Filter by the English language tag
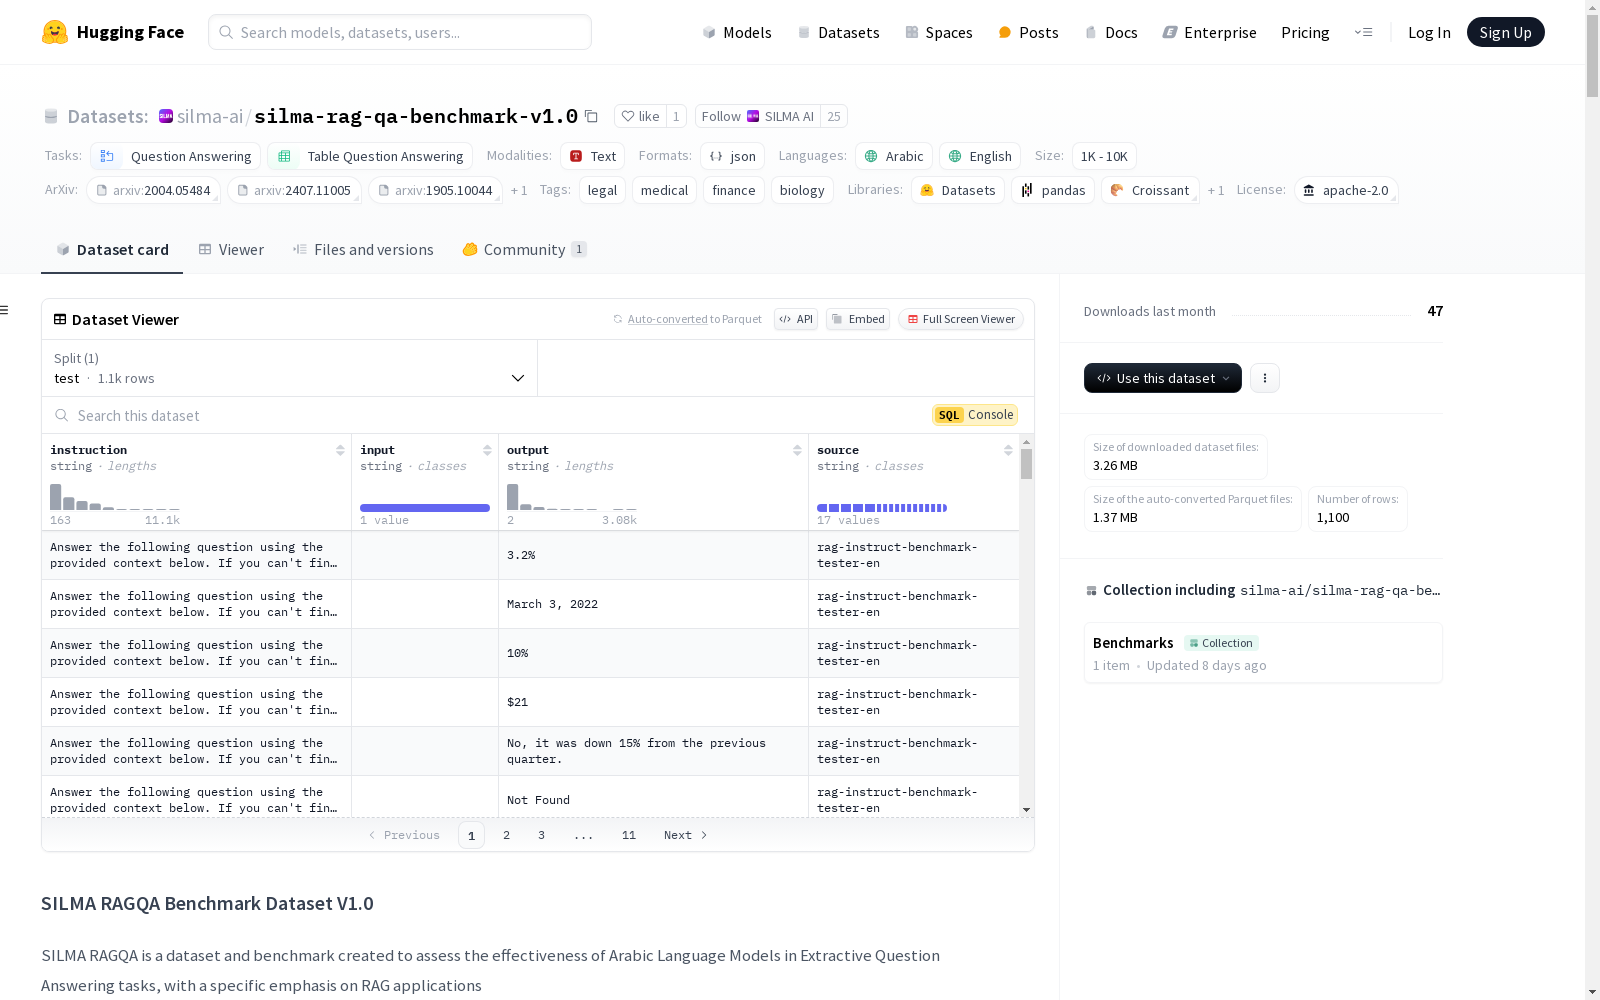This screenshot has width=1600, height=1000. pos(980,156)
